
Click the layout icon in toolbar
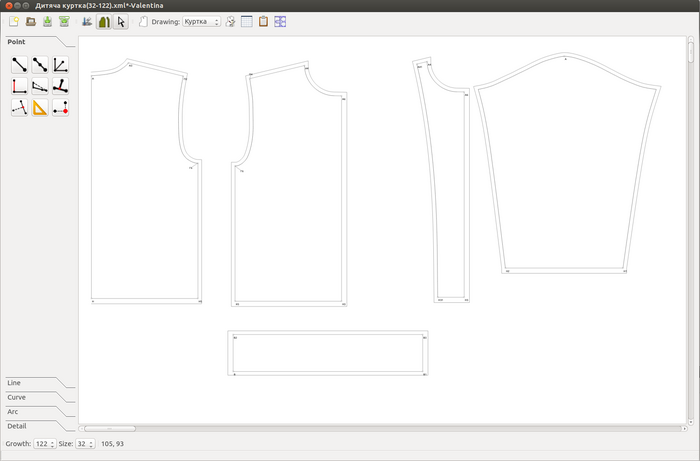(x=280, y=21)
